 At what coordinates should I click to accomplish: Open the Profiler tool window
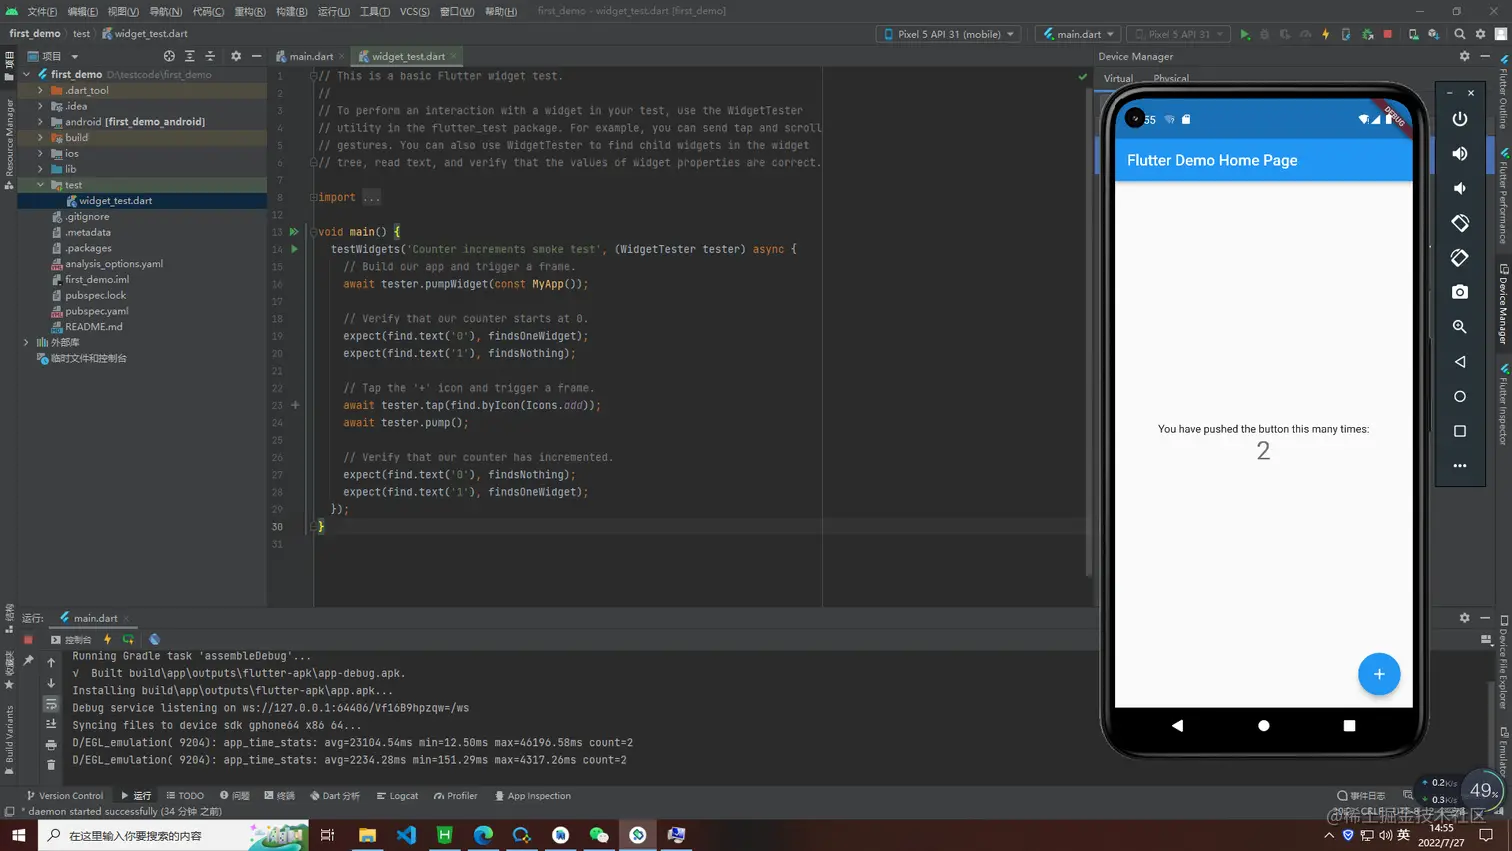(x=455, y=796)
